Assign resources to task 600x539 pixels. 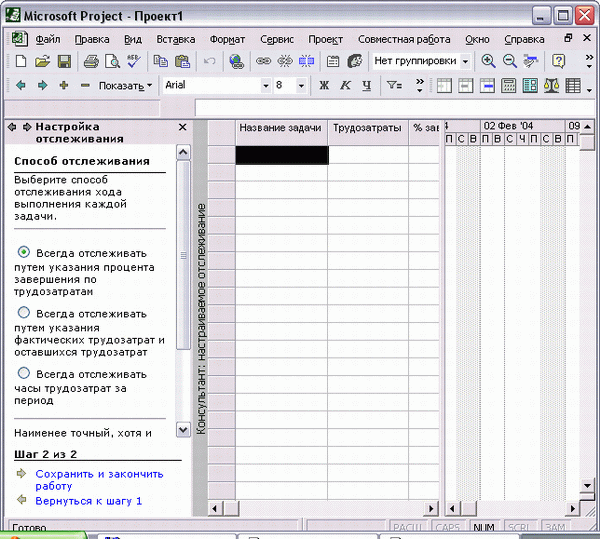coord(355,61)
